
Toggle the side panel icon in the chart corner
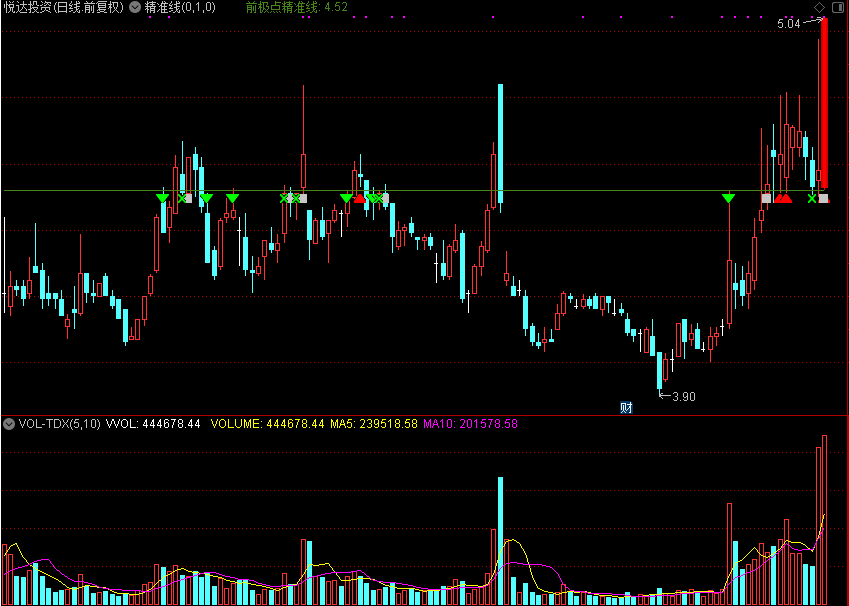point(837,7)
